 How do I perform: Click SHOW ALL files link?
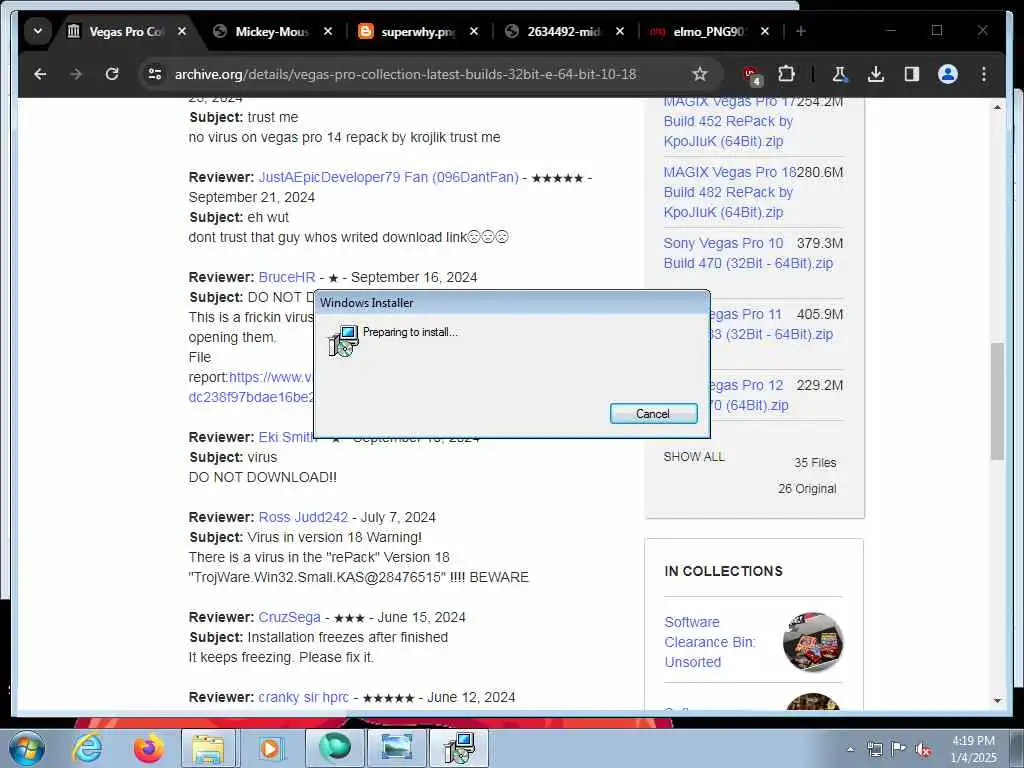[x=694, y=456]
